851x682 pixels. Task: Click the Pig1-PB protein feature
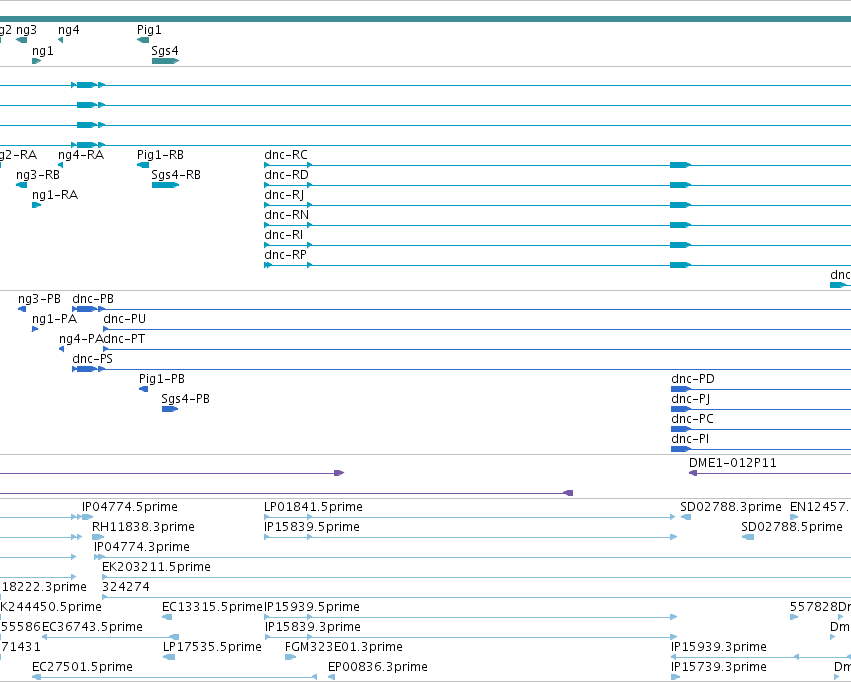(x=143, y=389)
